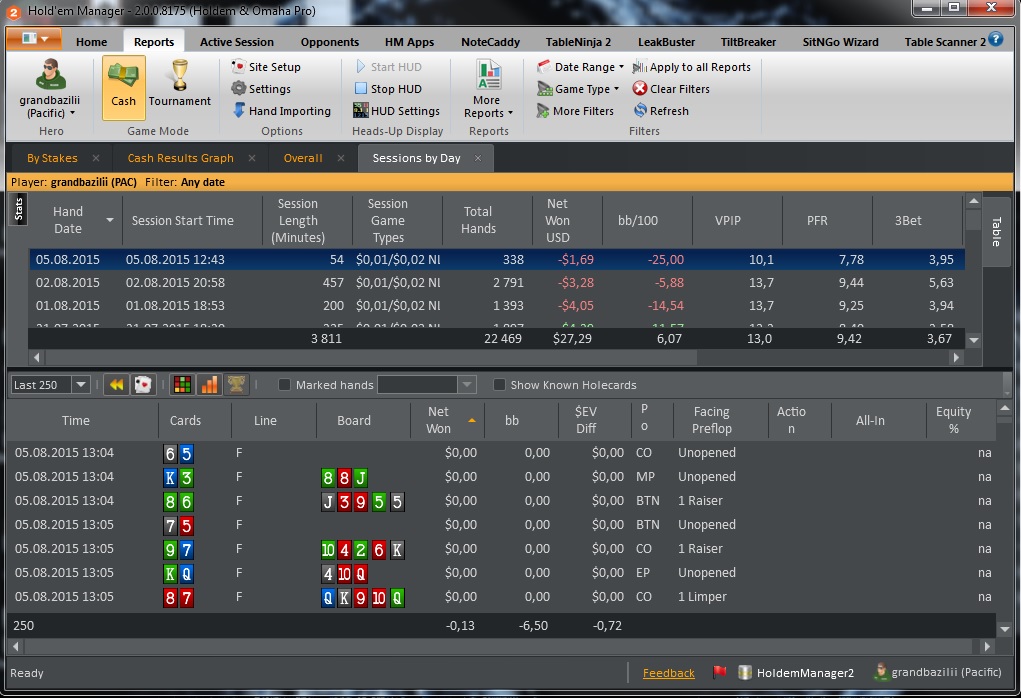Expand Game Type filter dropdown
This screenshot has height=698, width=1021.
point(616,89)
